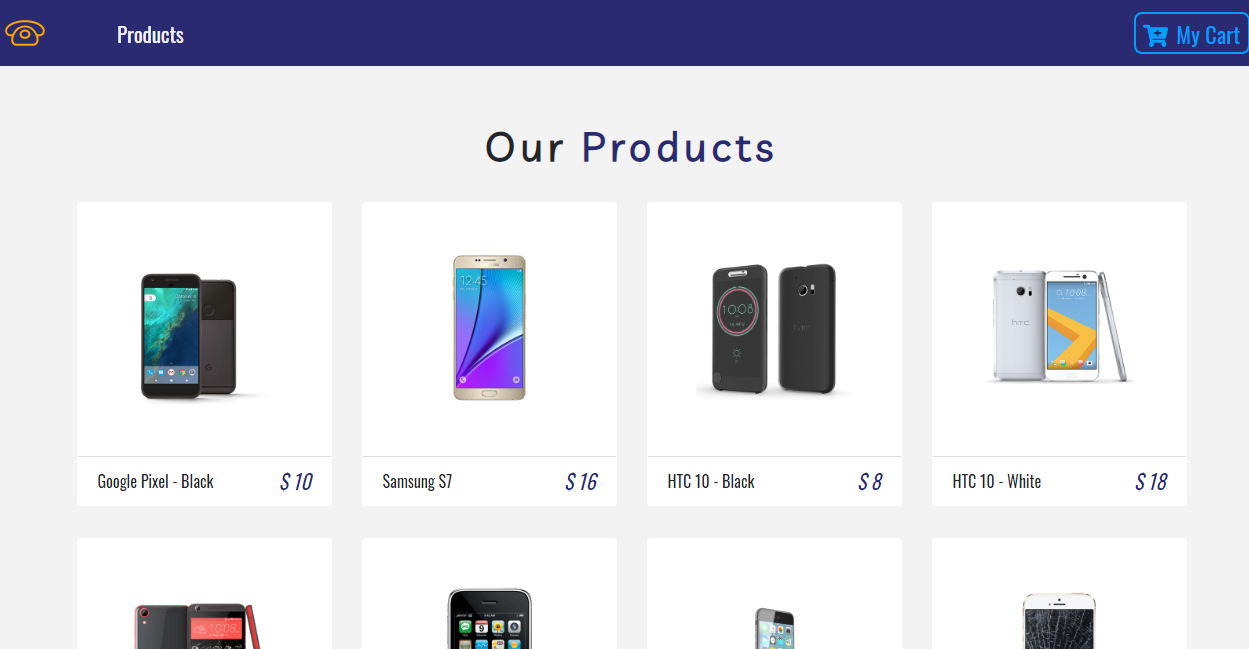
Task: Click the Our Products heading
Action: point(629,147)
